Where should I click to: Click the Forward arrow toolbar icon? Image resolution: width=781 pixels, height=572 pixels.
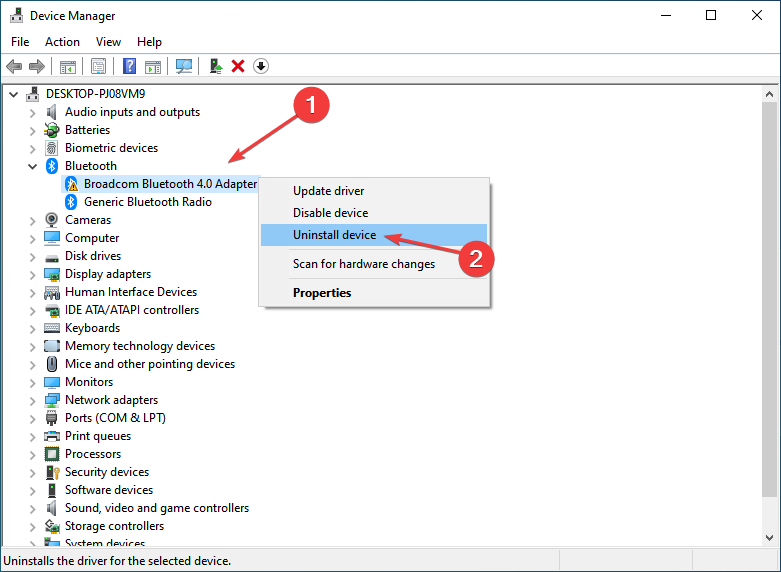pos(37,66)
